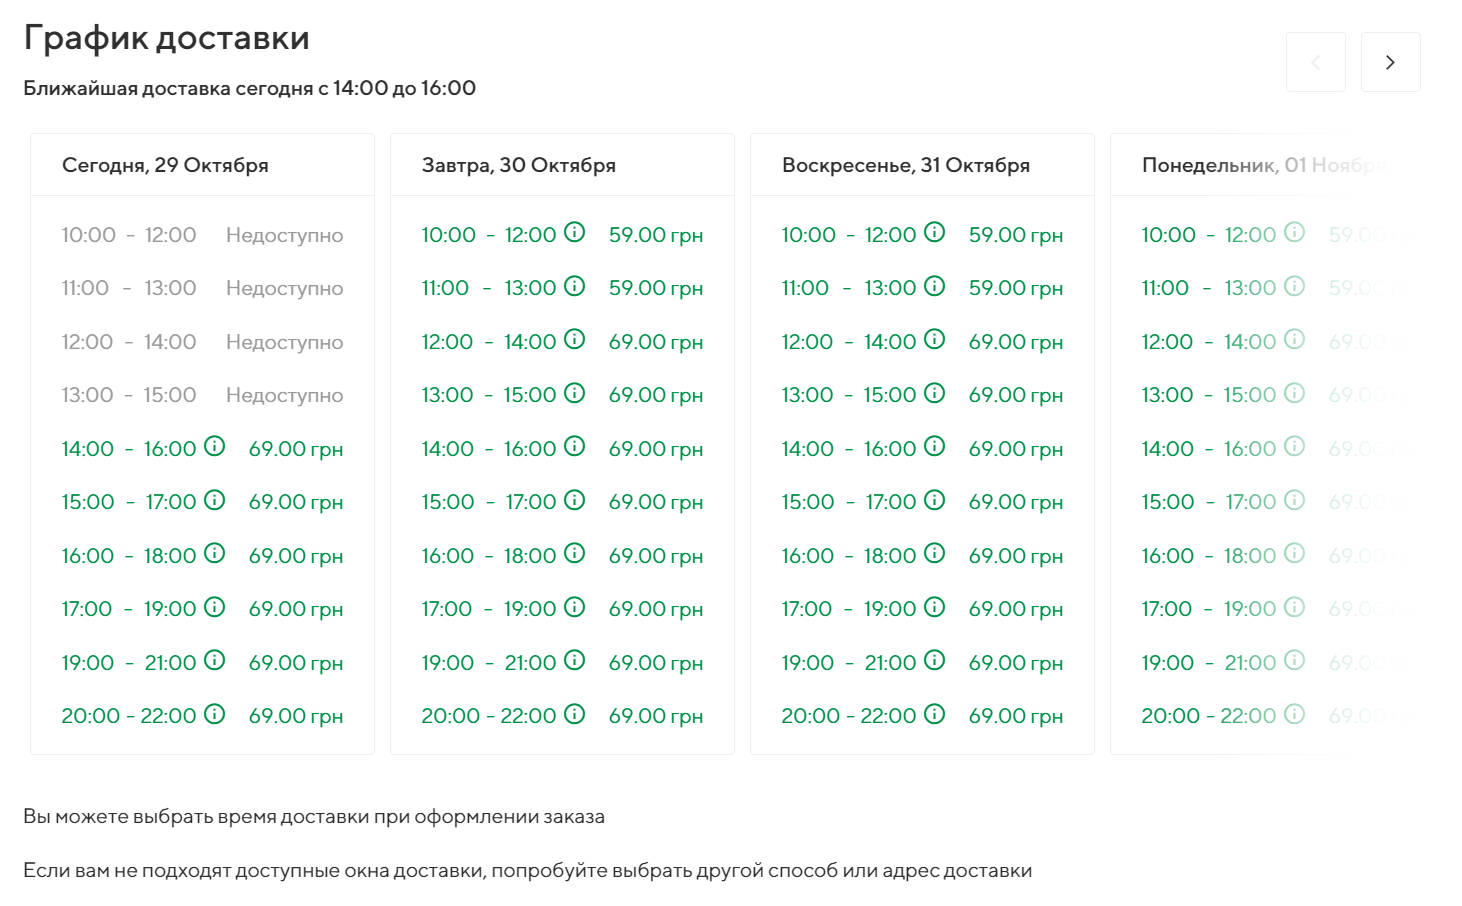The height and width of the screenshot is (906, 1462).
Task: Click info icon for today's 14:00 - 16:00 slot
Action: (214, 446)
